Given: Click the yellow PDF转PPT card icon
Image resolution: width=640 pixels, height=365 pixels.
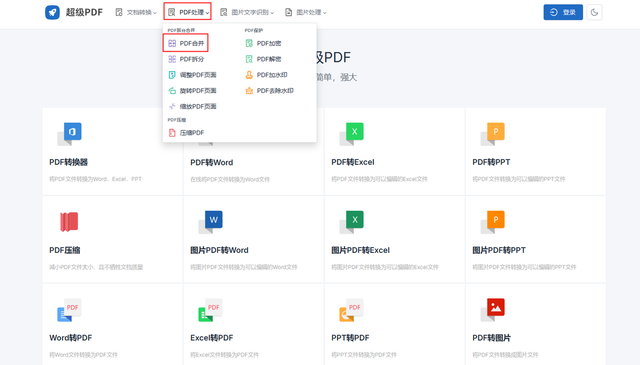Looking at the screenshot, I should [493, 134].
